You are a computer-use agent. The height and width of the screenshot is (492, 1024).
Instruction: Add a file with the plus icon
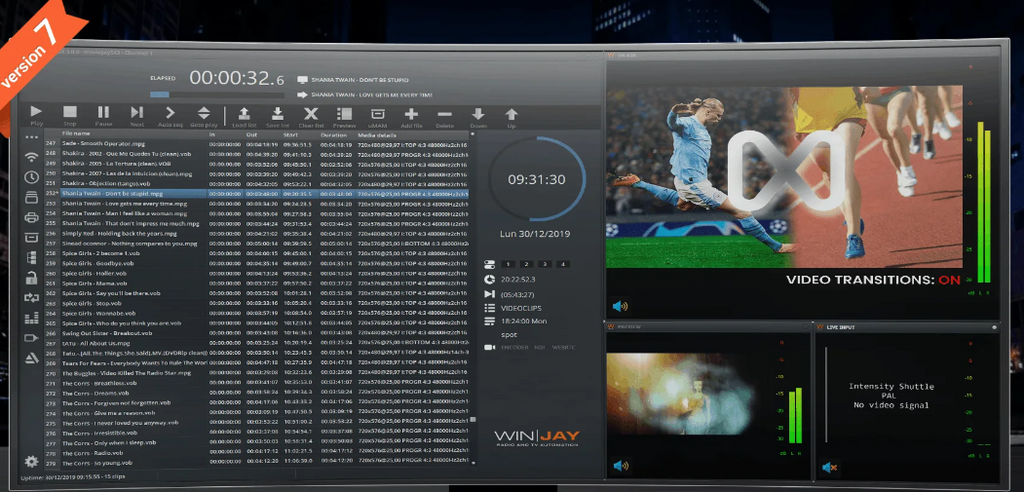point(411,116)
